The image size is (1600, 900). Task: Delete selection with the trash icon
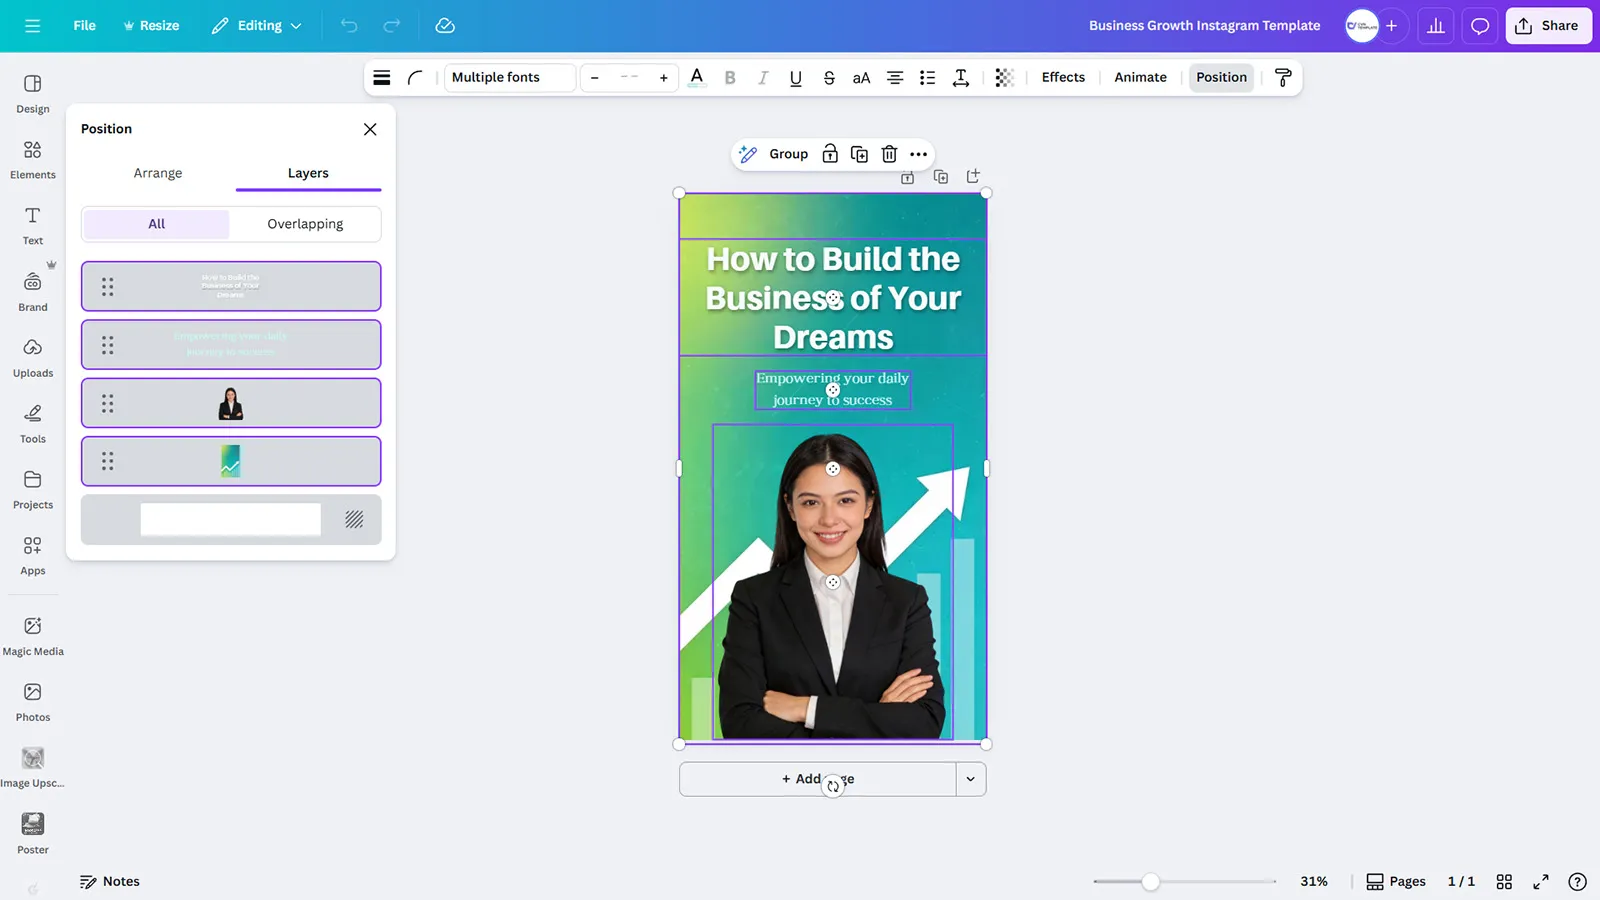pyautogui.click(x=889, y=154)
